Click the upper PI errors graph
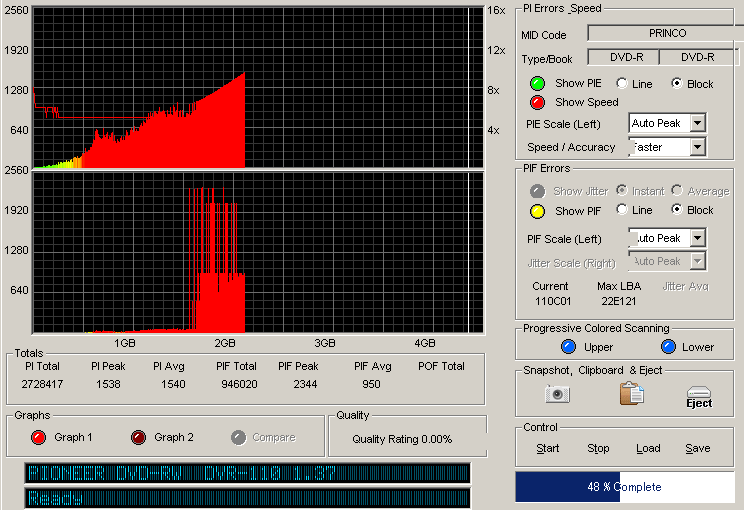This screenshot has height=510, width=744. pyautogui.click(x=258, y=88)
